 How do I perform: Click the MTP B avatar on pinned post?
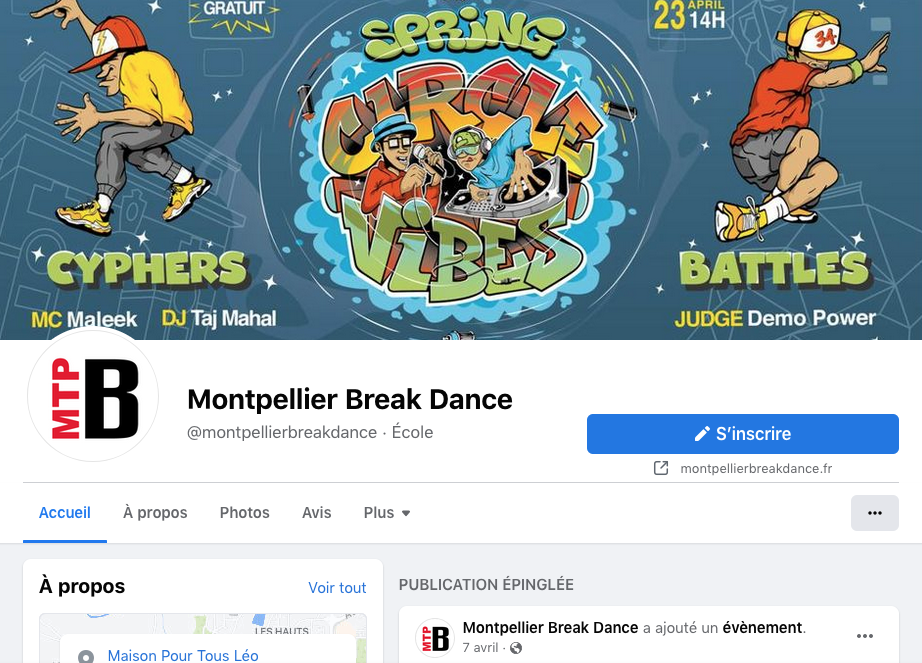pyautogui.click(x=435, y=638)
